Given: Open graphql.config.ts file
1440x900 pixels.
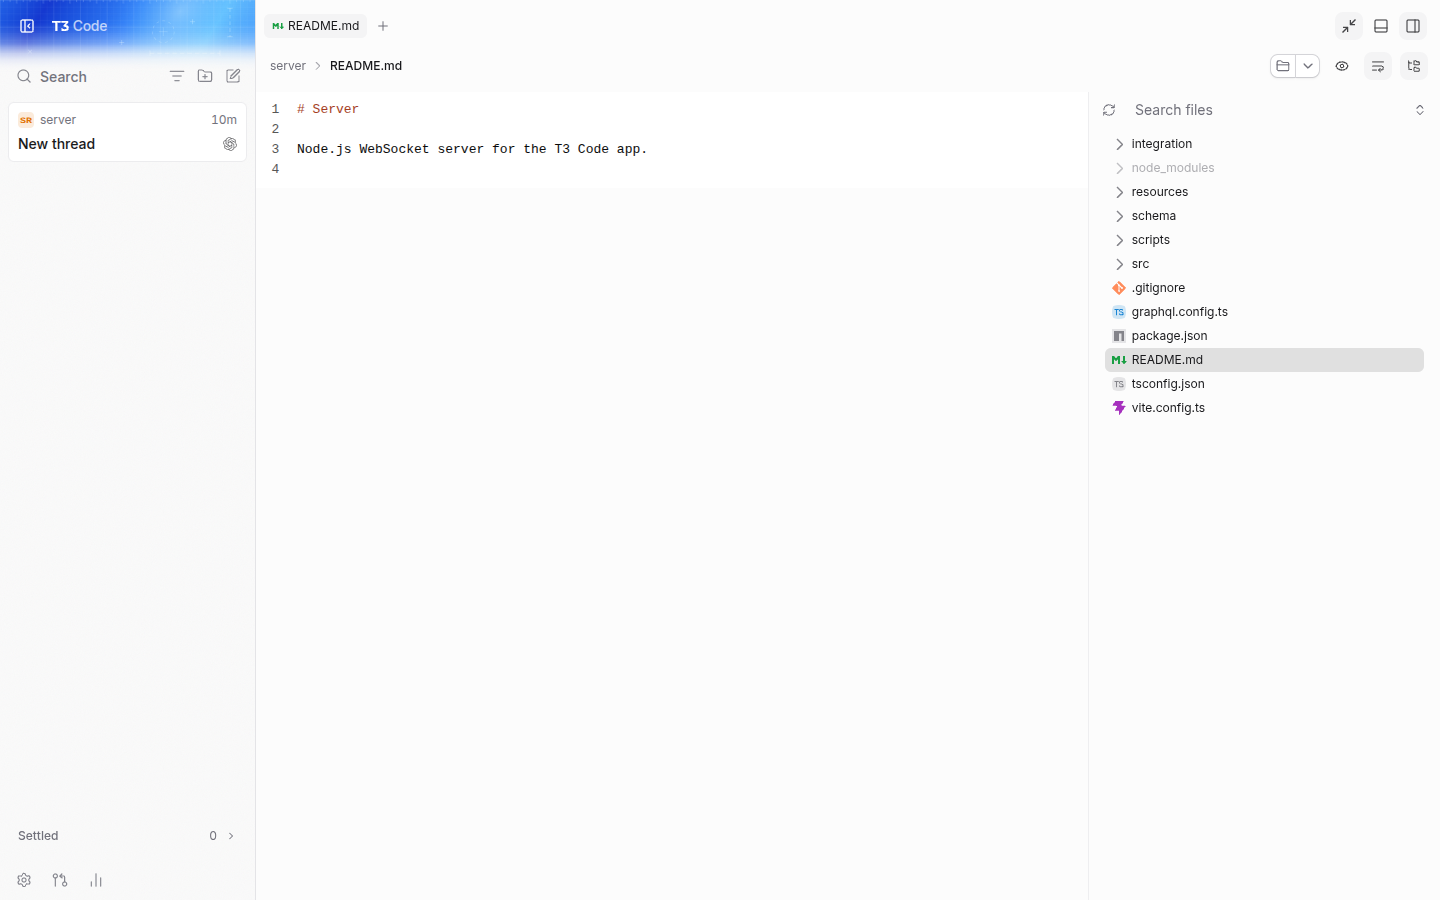Looking at the screenshot, I should [x=1264, y=312].
